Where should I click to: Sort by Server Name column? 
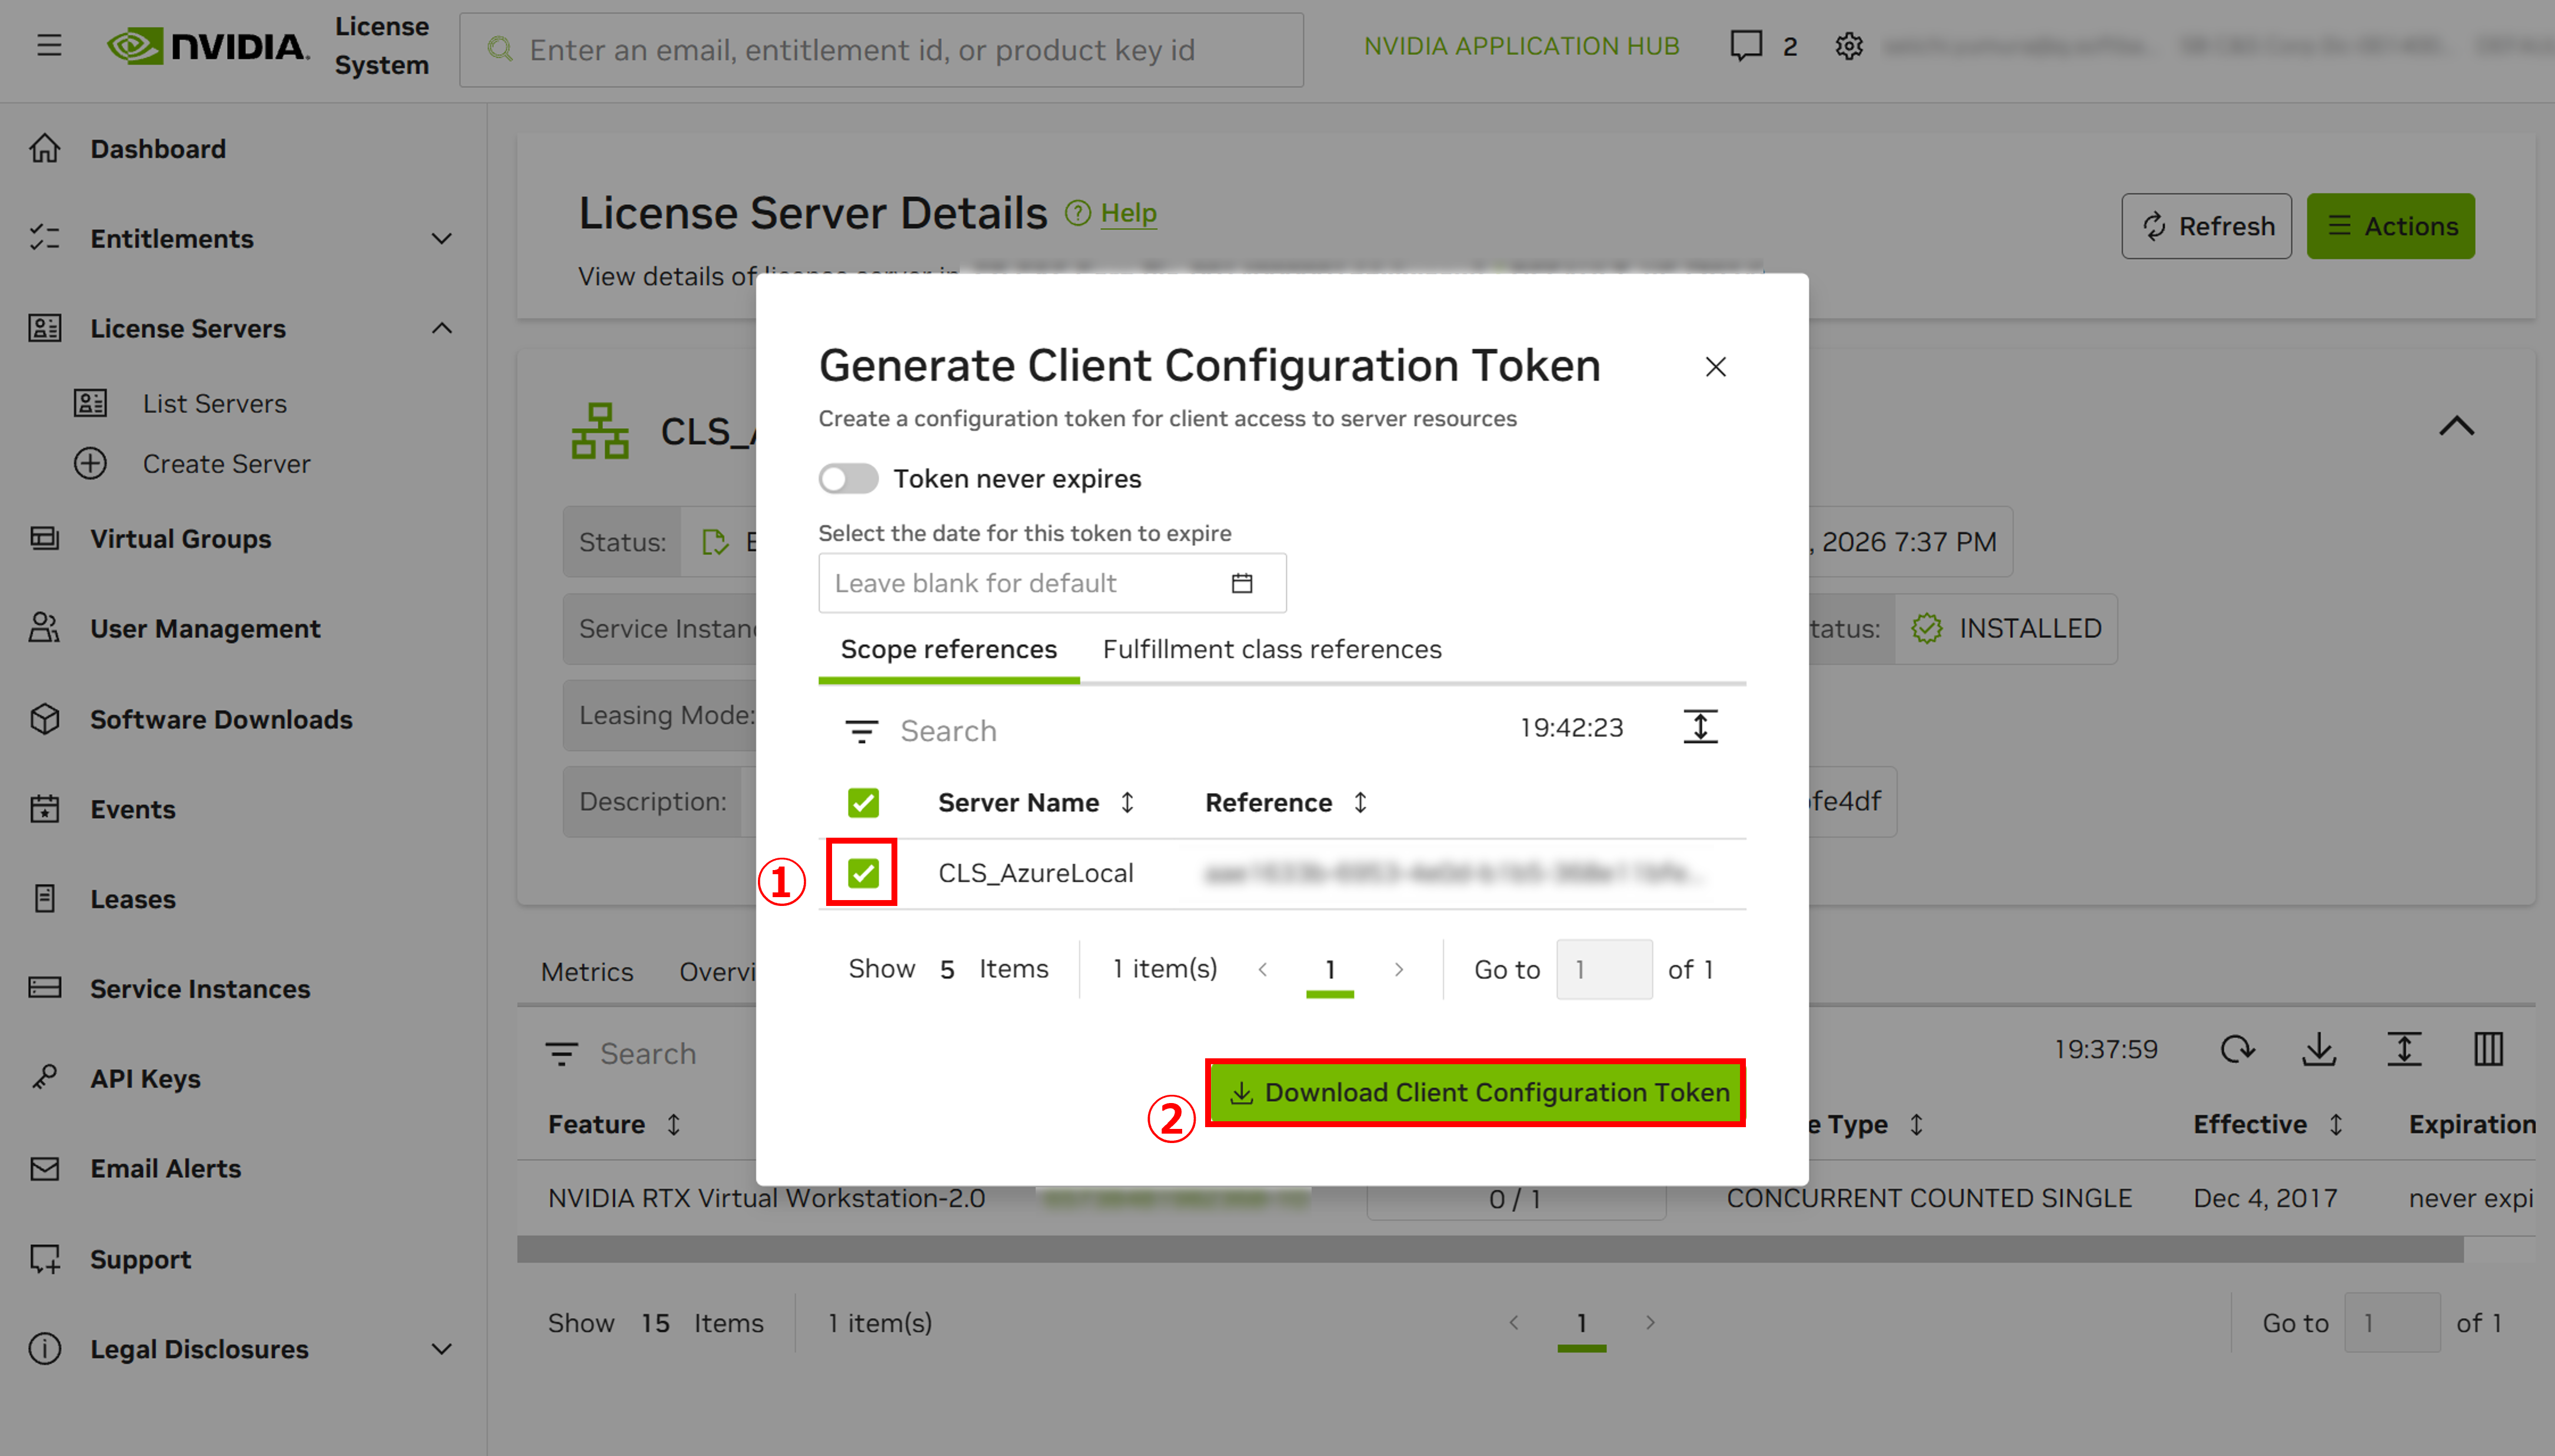tap(1127, 803)
